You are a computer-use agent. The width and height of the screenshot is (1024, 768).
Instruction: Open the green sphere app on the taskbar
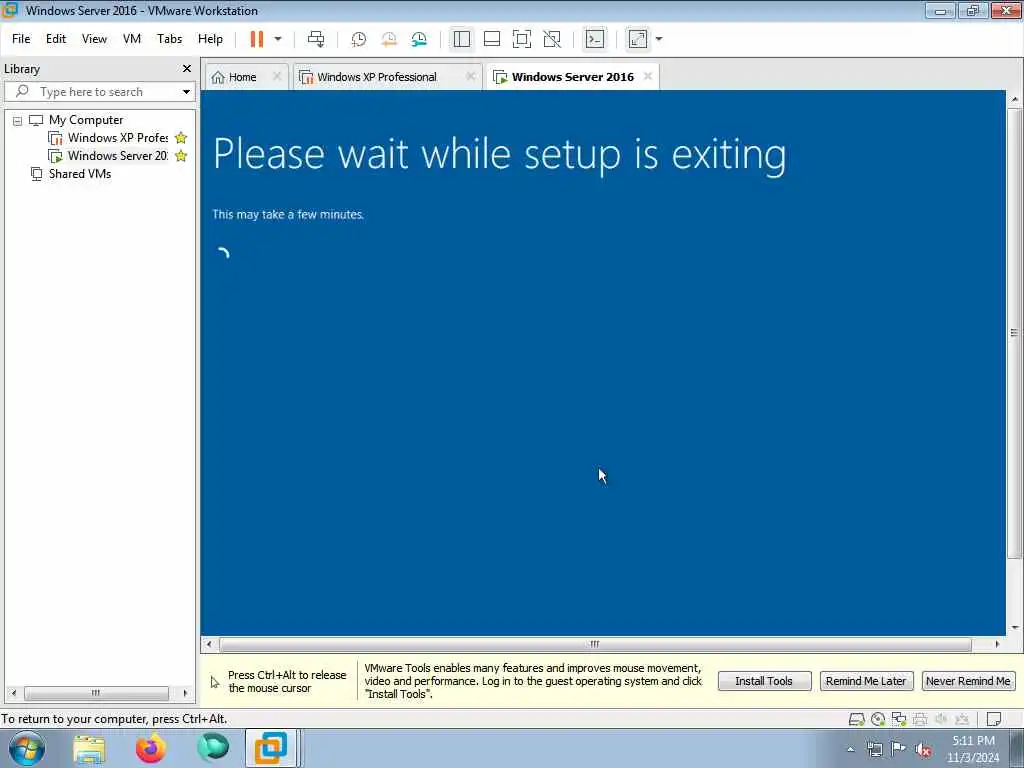213,747
